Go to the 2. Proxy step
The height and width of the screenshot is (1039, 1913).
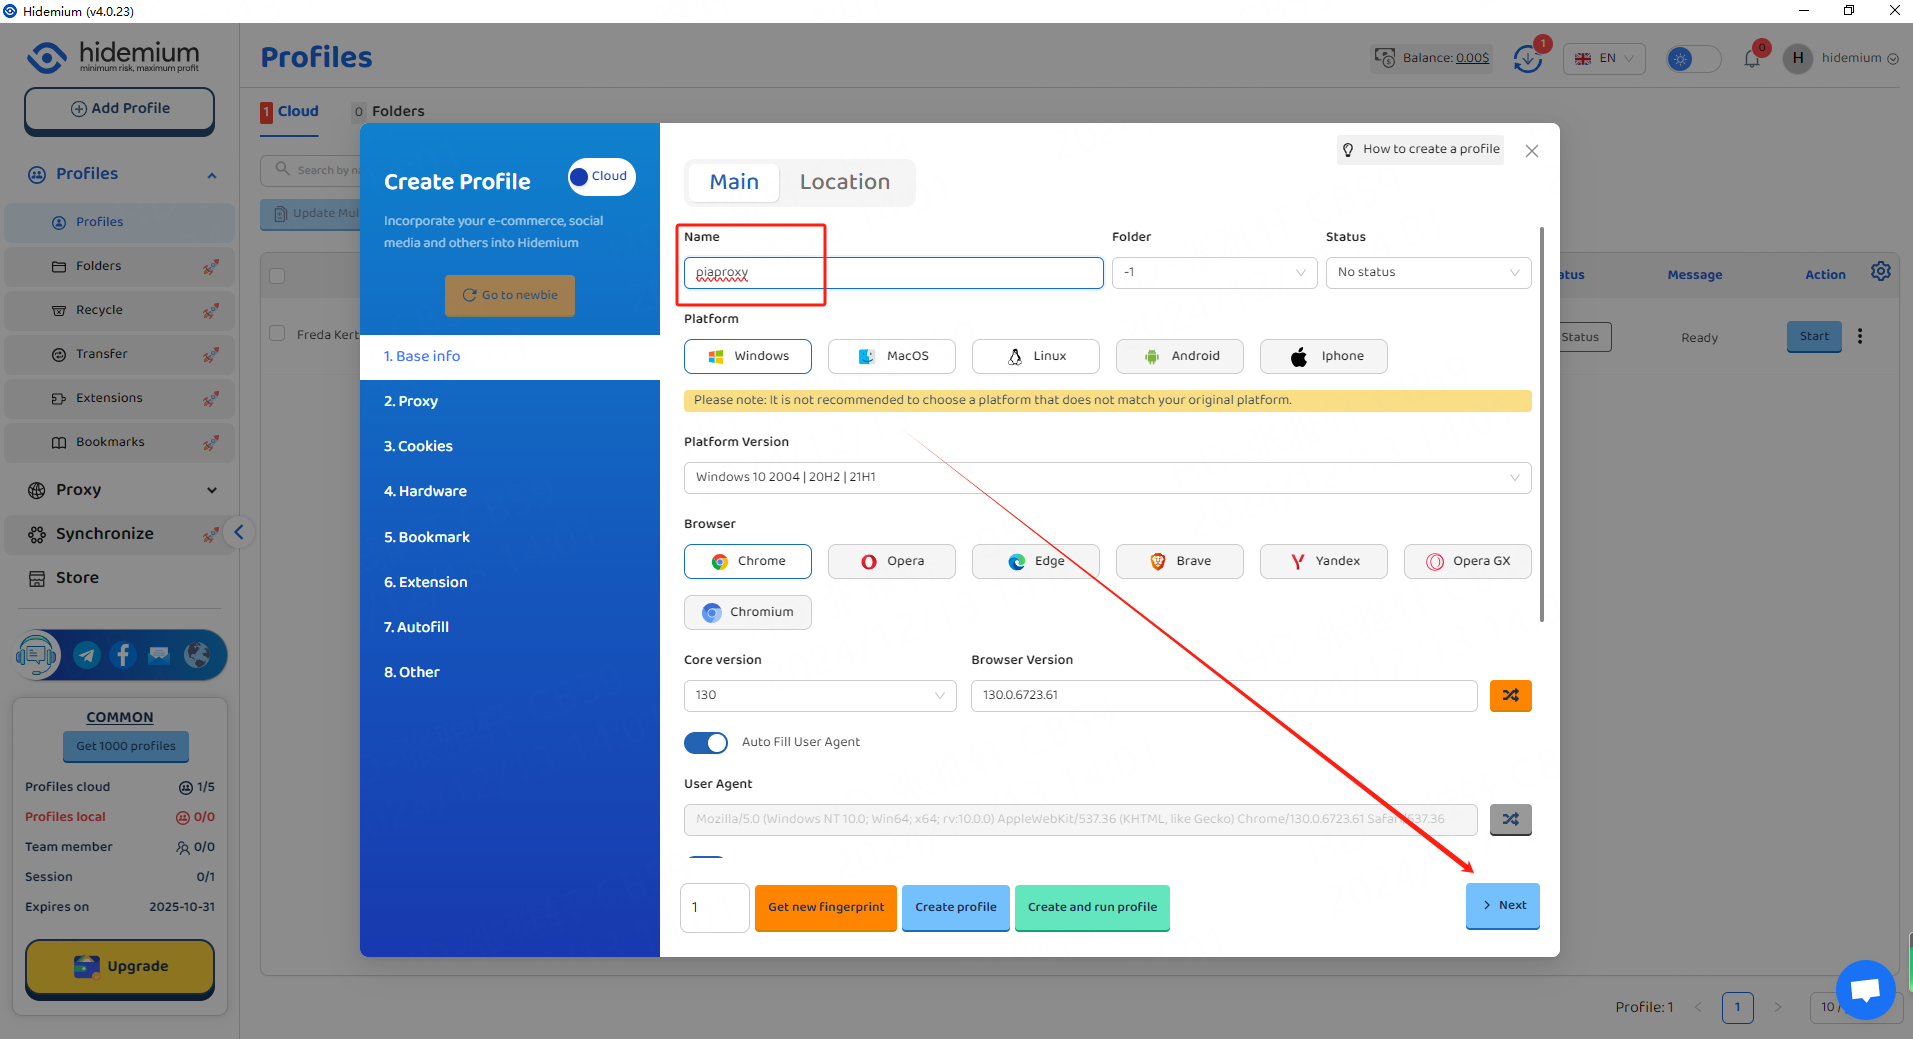[x=411, y=401]
